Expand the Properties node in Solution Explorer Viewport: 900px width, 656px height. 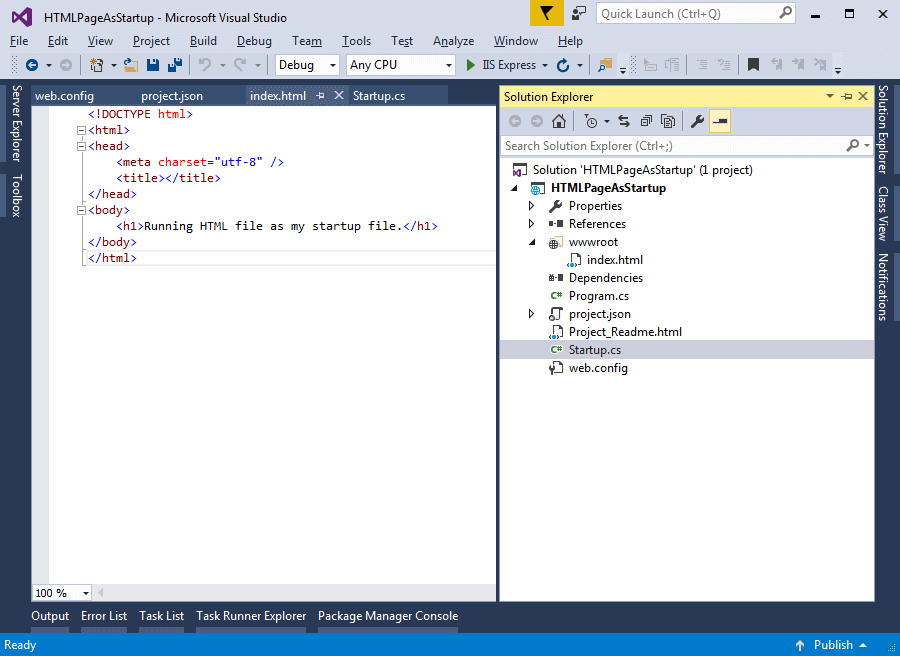[531, 205]
